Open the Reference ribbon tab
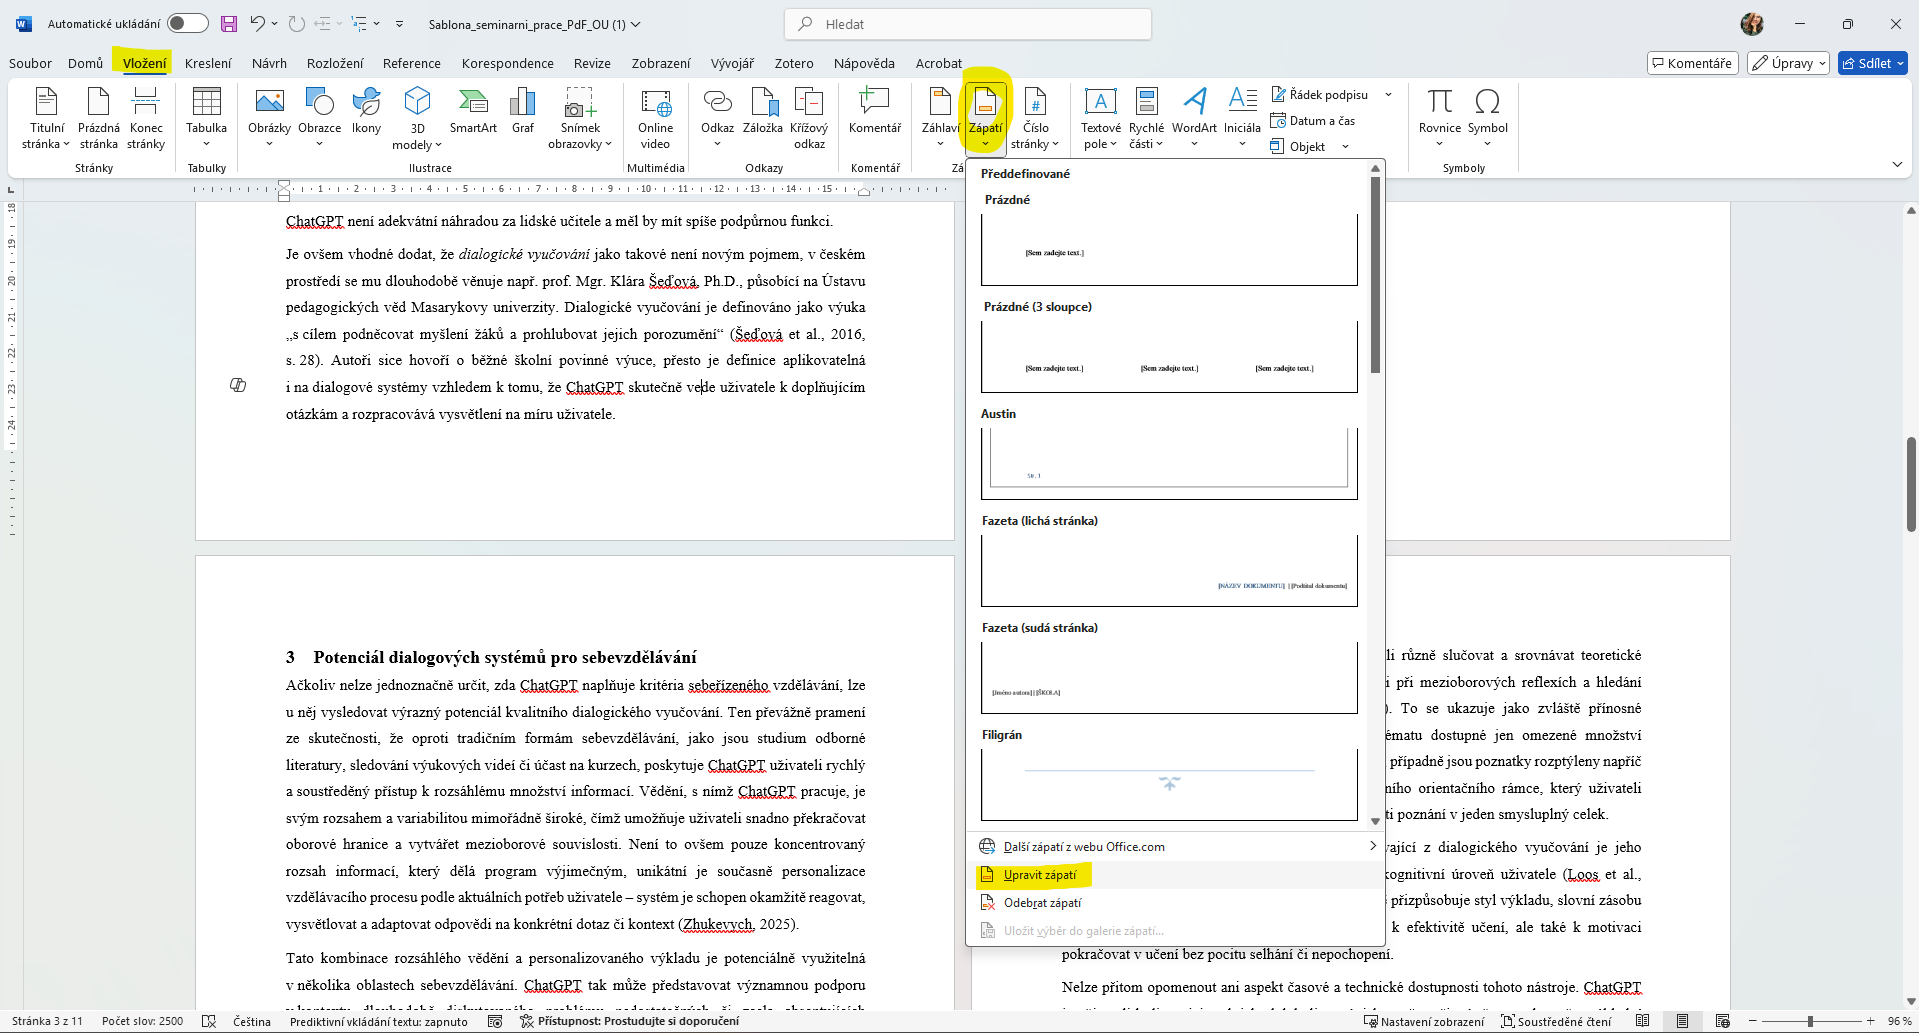Screen dimensions: 1919x1033 click(x=411, y=63)
